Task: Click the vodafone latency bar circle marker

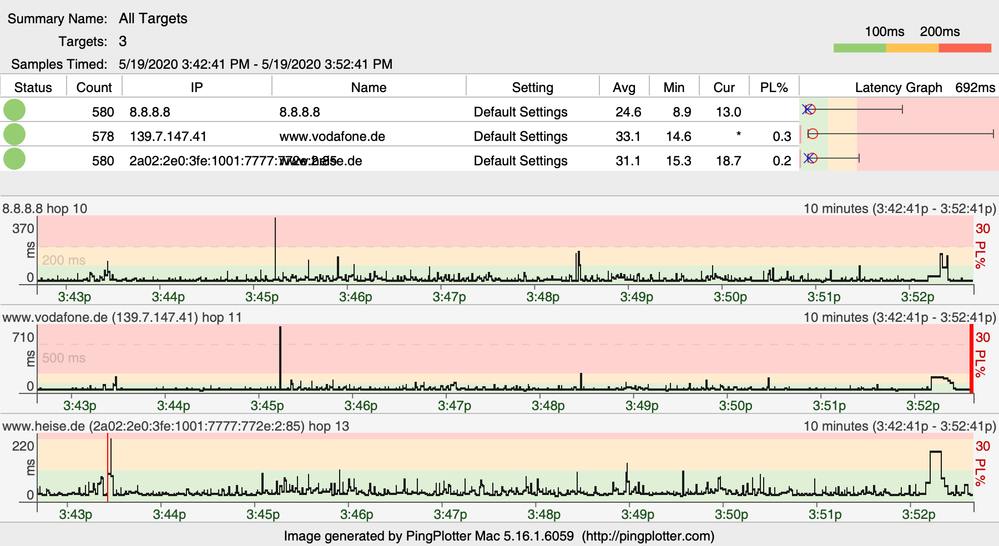Action: [812, 134]
